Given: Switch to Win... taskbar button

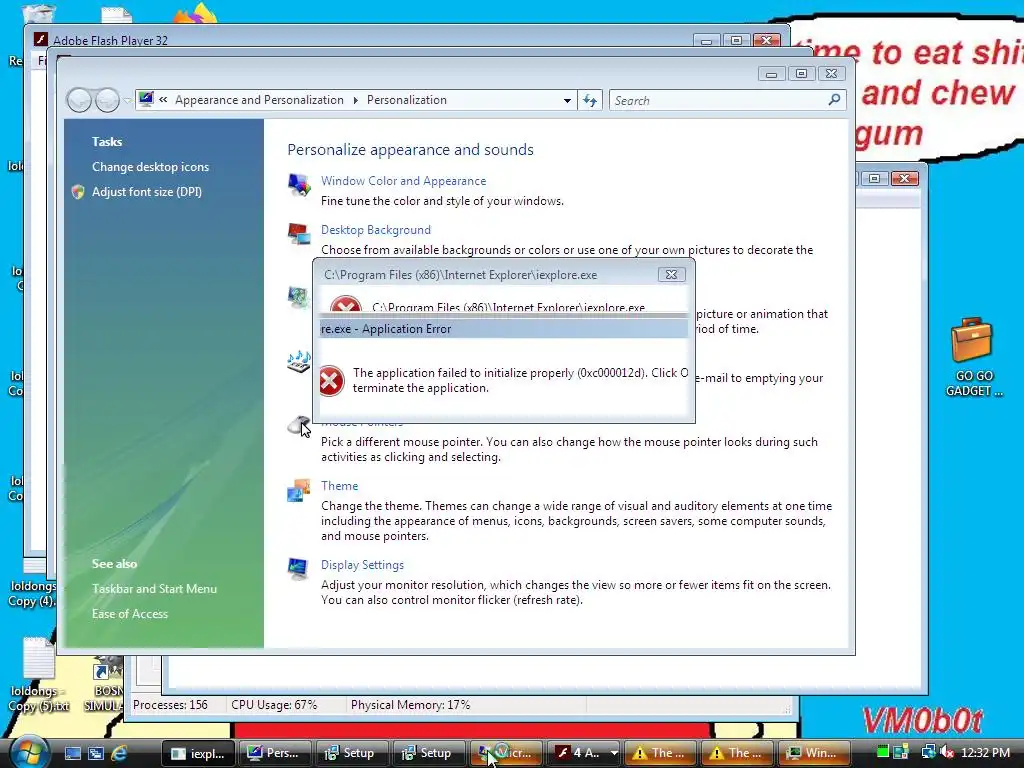Looking at the screenshot, I should pyautogui.click(x=814, y=753).
